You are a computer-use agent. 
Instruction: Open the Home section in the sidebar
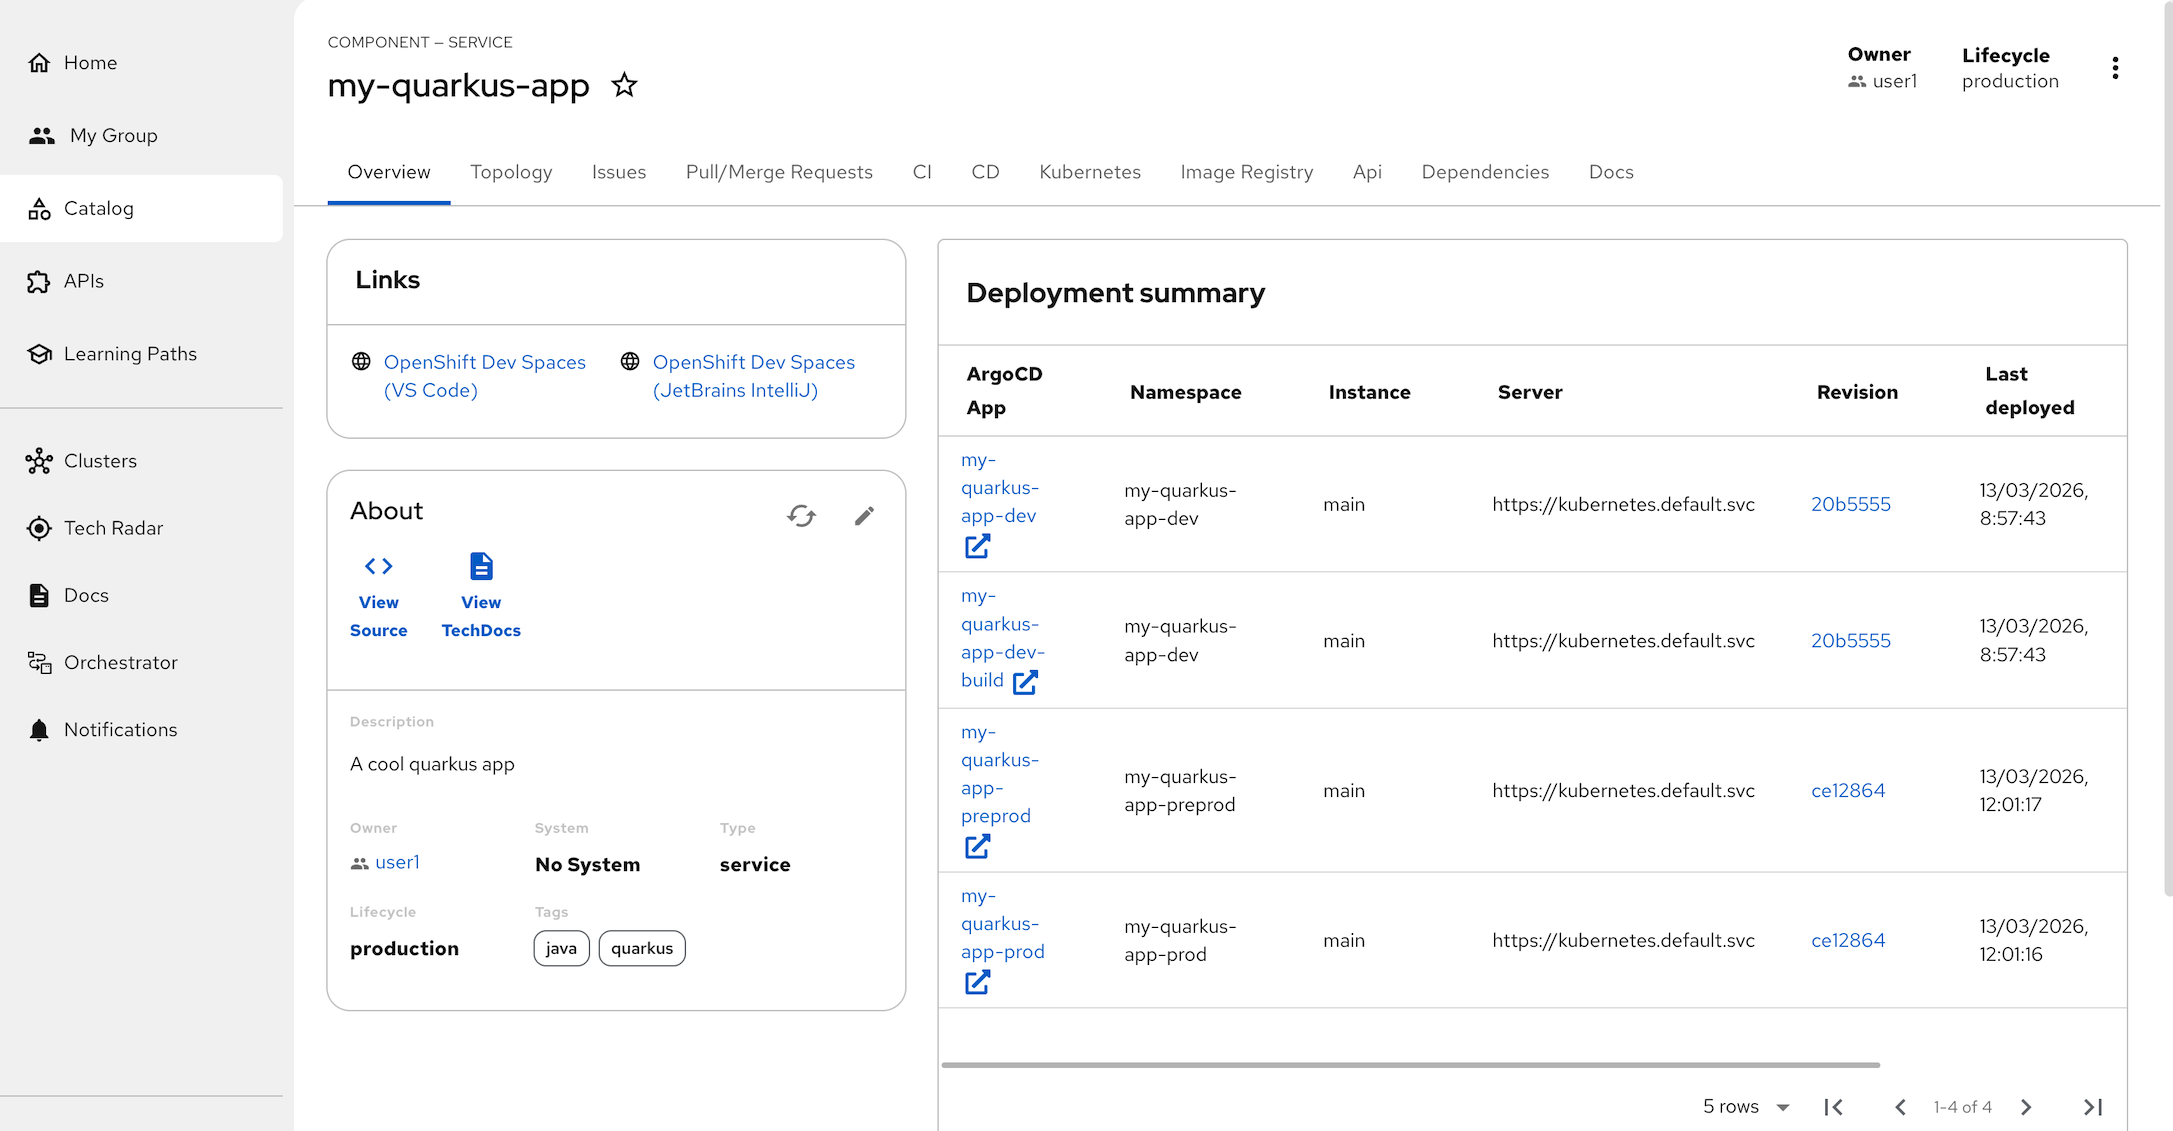point(89,62)
